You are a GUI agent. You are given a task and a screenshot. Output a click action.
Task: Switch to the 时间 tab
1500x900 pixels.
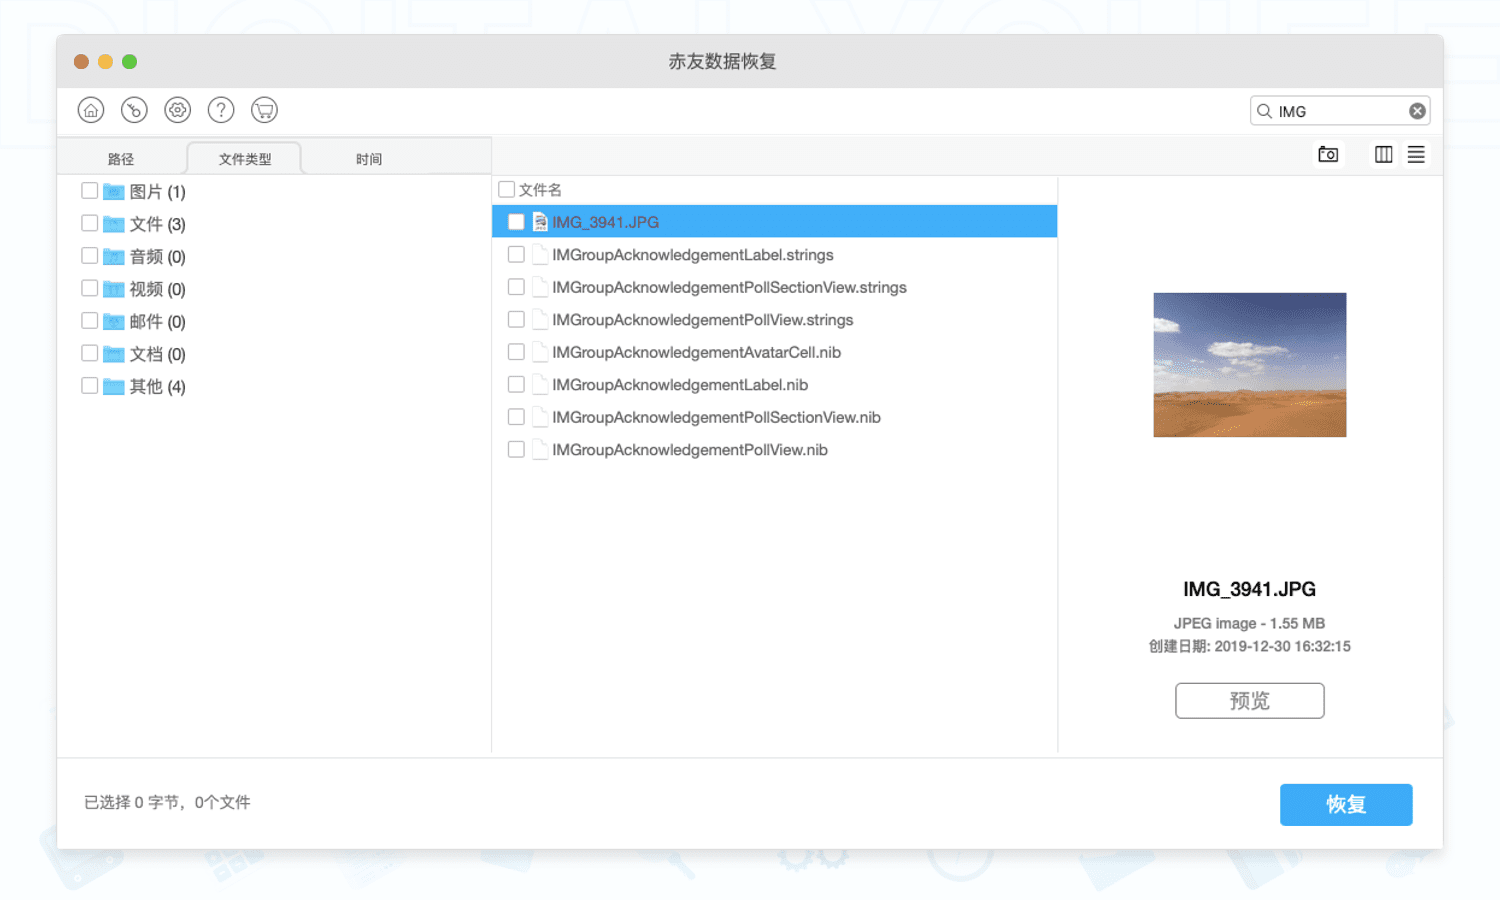(x=369, y=159)
